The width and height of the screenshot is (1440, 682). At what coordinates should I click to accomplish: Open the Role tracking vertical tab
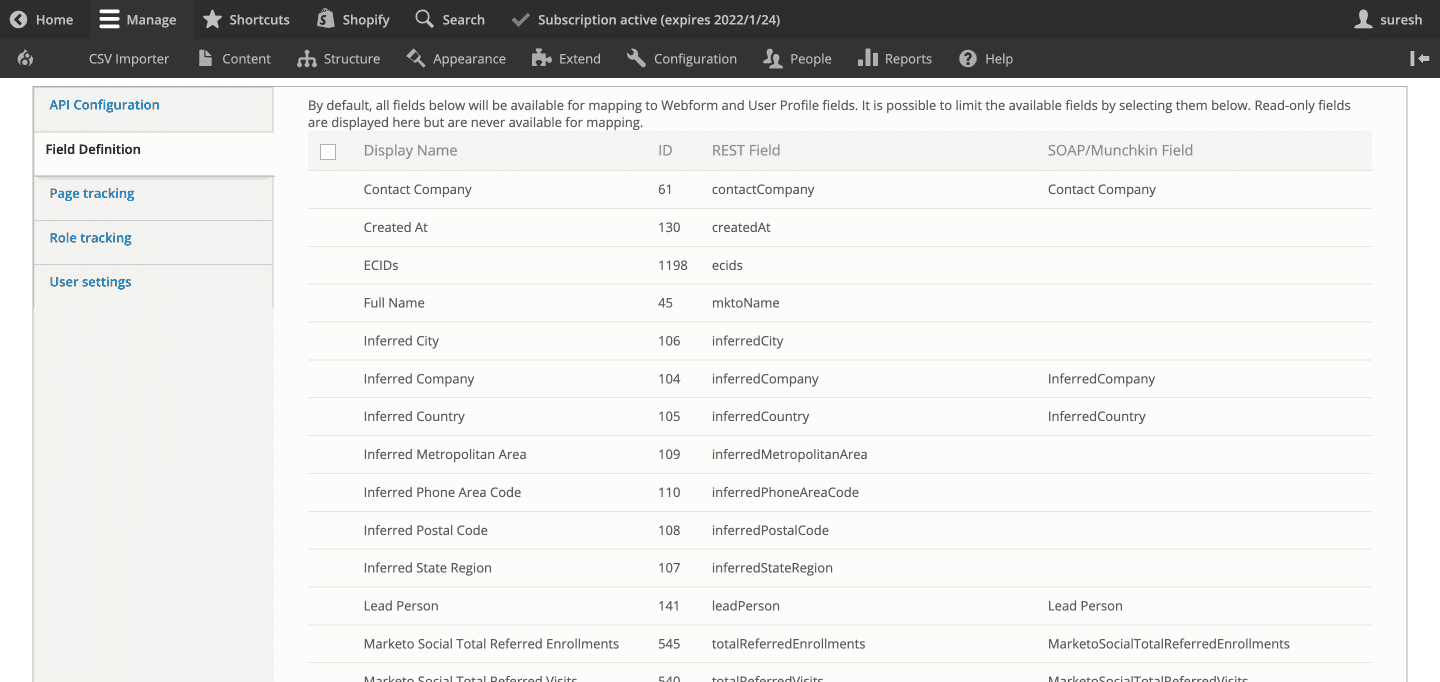[x=90, y=238]
